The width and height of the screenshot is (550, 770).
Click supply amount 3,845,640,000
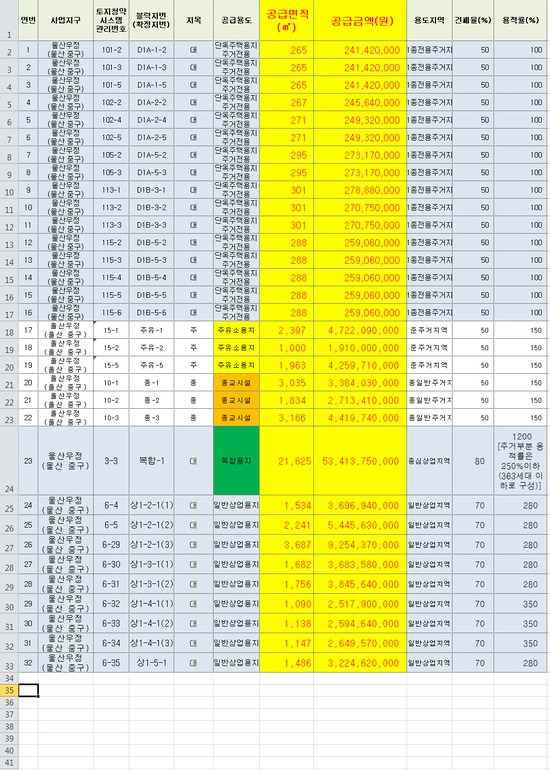(x=360, y=584)
